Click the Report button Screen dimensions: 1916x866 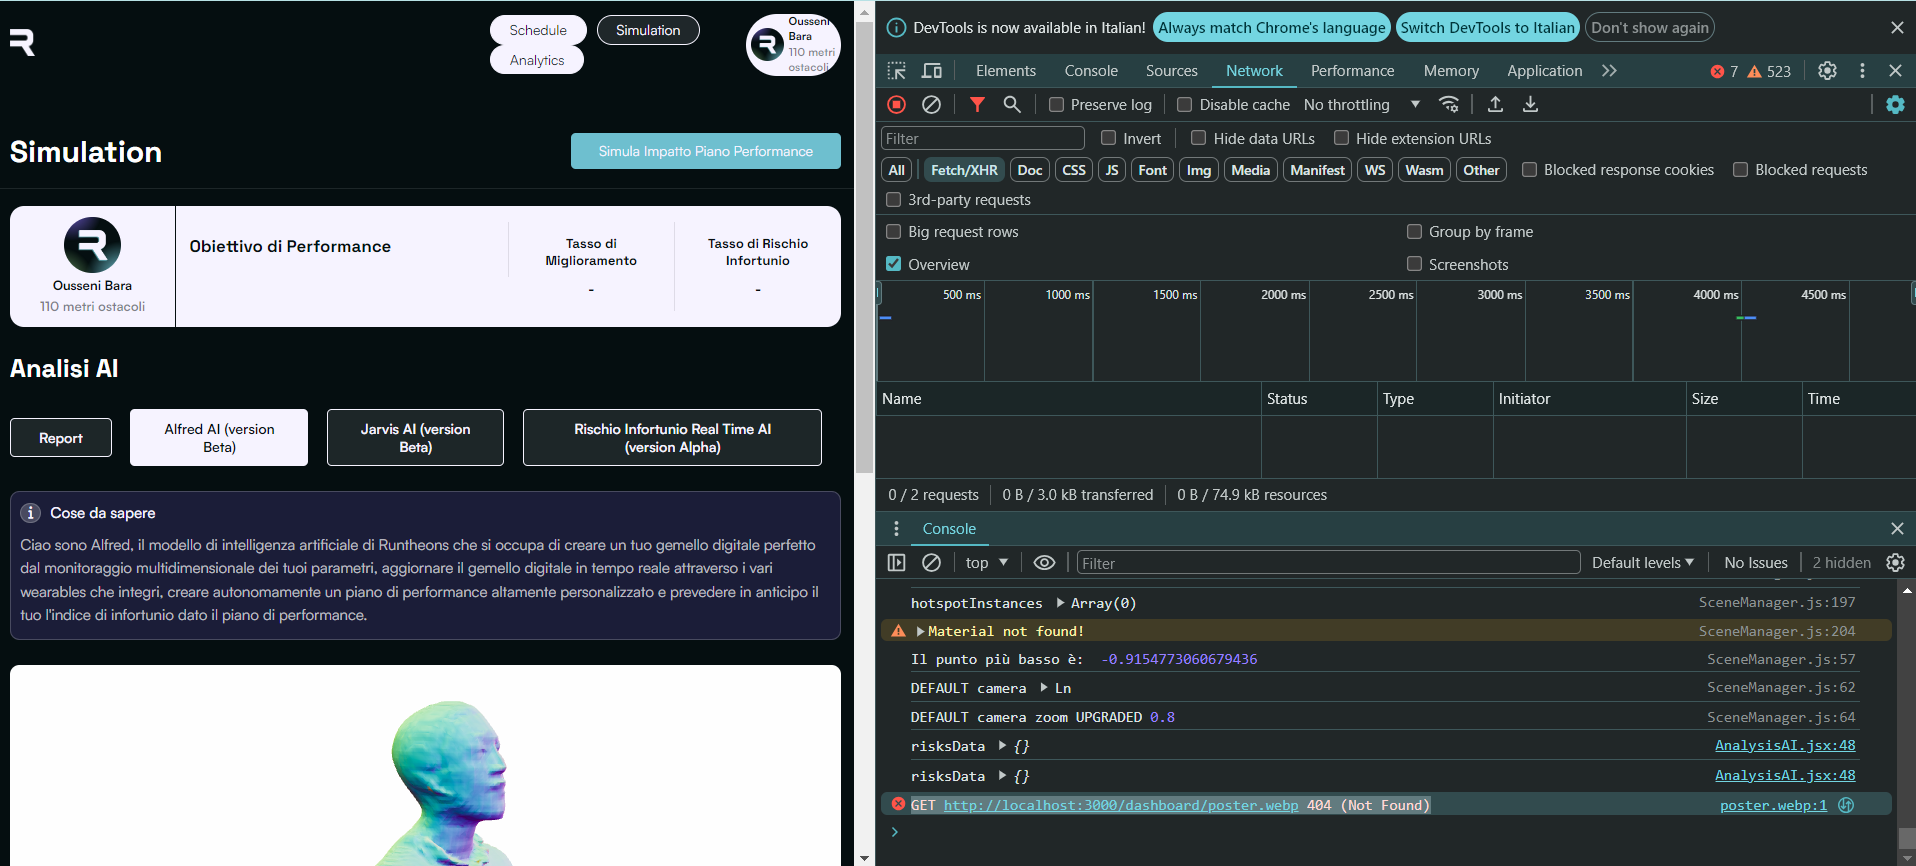[x=61, y=438]
